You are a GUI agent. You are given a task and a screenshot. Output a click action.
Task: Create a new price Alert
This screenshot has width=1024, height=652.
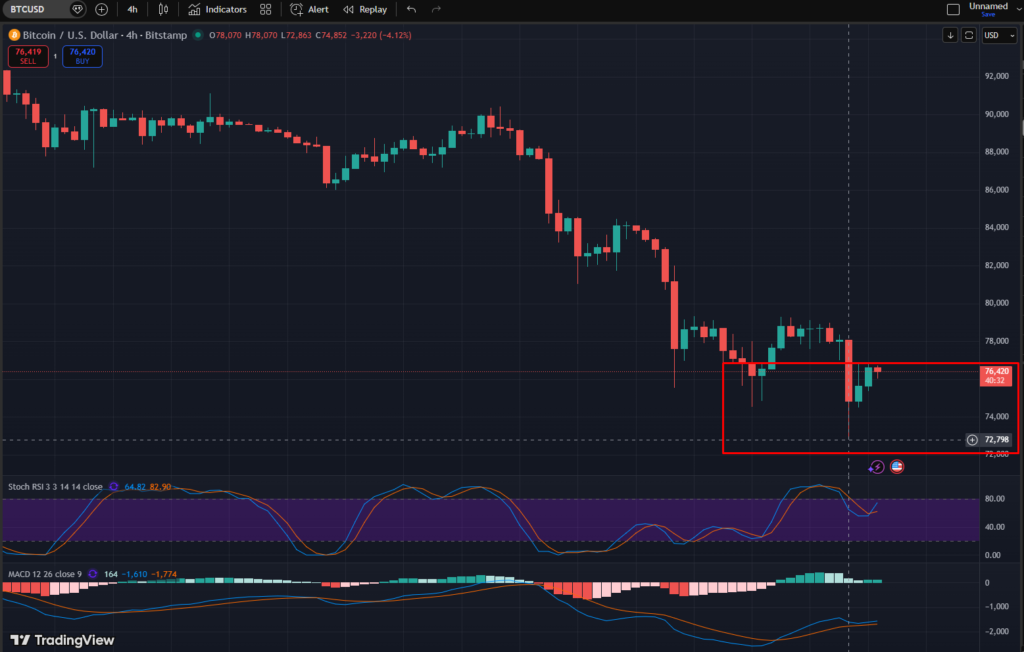pyautogui.click(x=309, y=9)
